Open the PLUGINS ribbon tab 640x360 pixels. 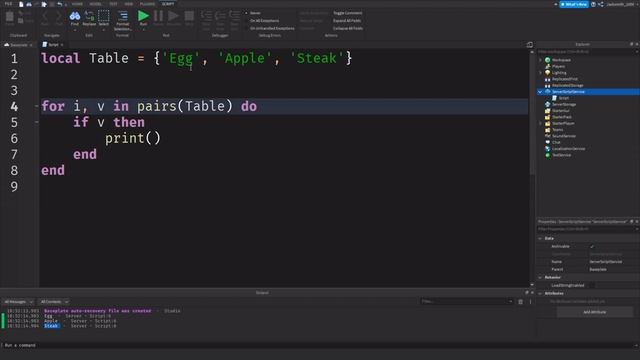[x=147, y=4]
